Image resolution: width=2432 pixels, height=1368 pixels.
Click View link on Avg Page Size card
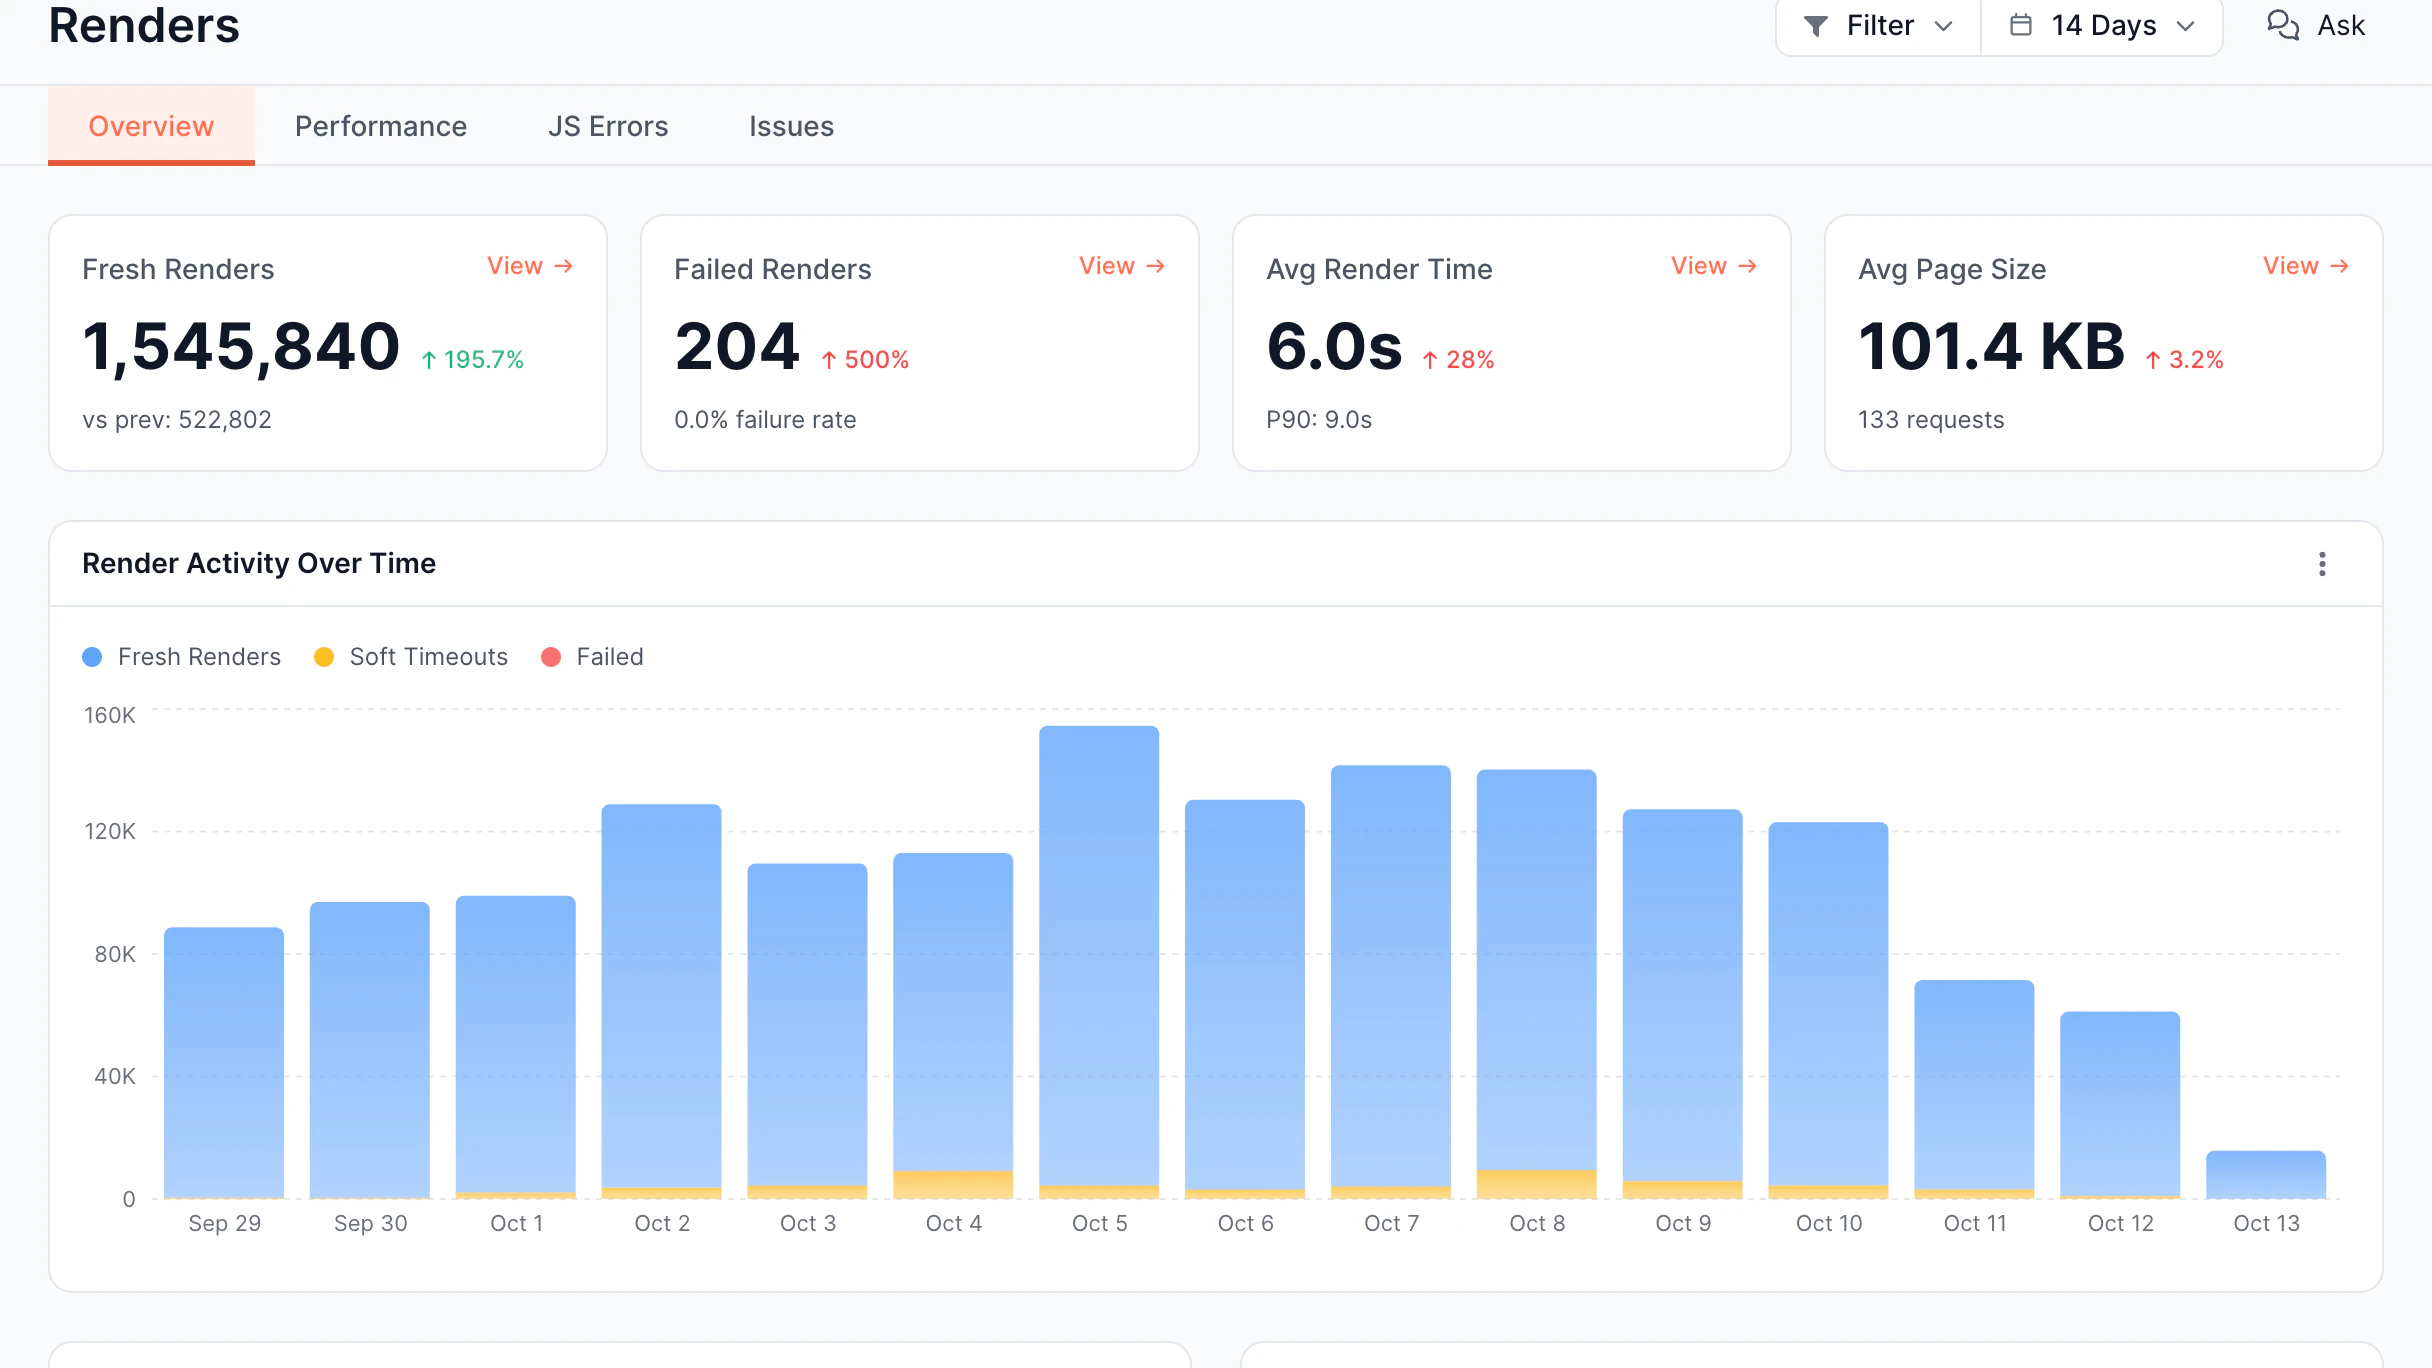click(2306, 266)
